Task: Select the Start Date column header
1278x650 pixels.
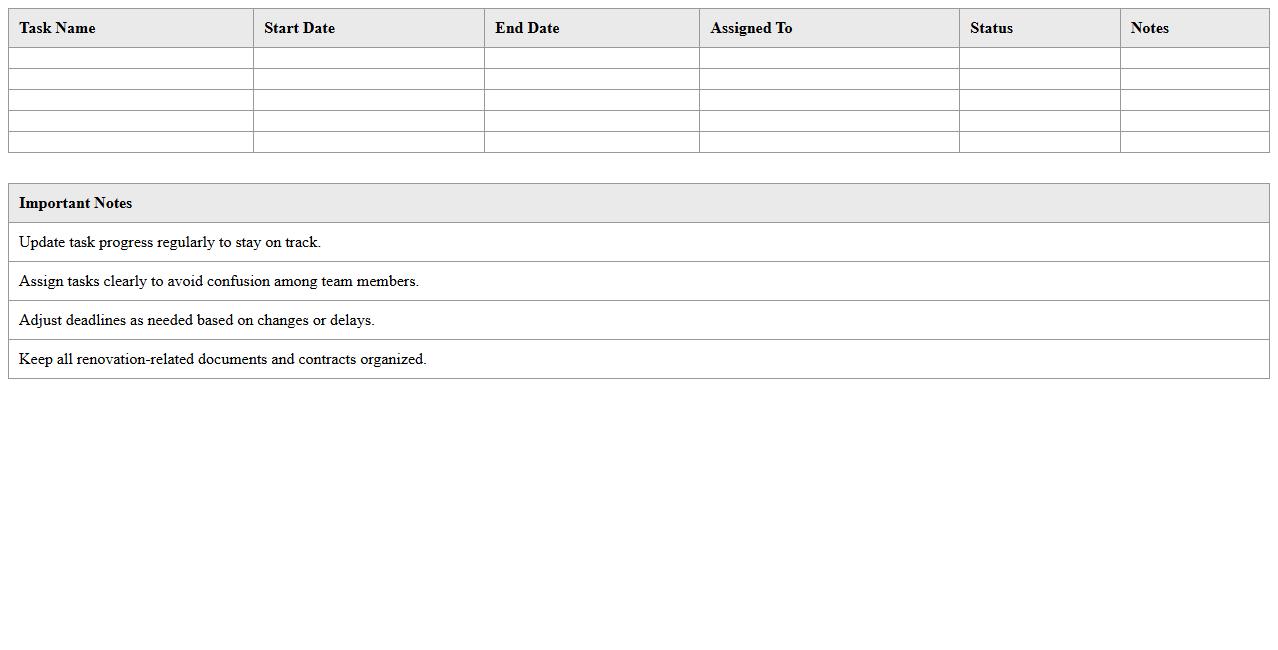Action: [299, 28]
